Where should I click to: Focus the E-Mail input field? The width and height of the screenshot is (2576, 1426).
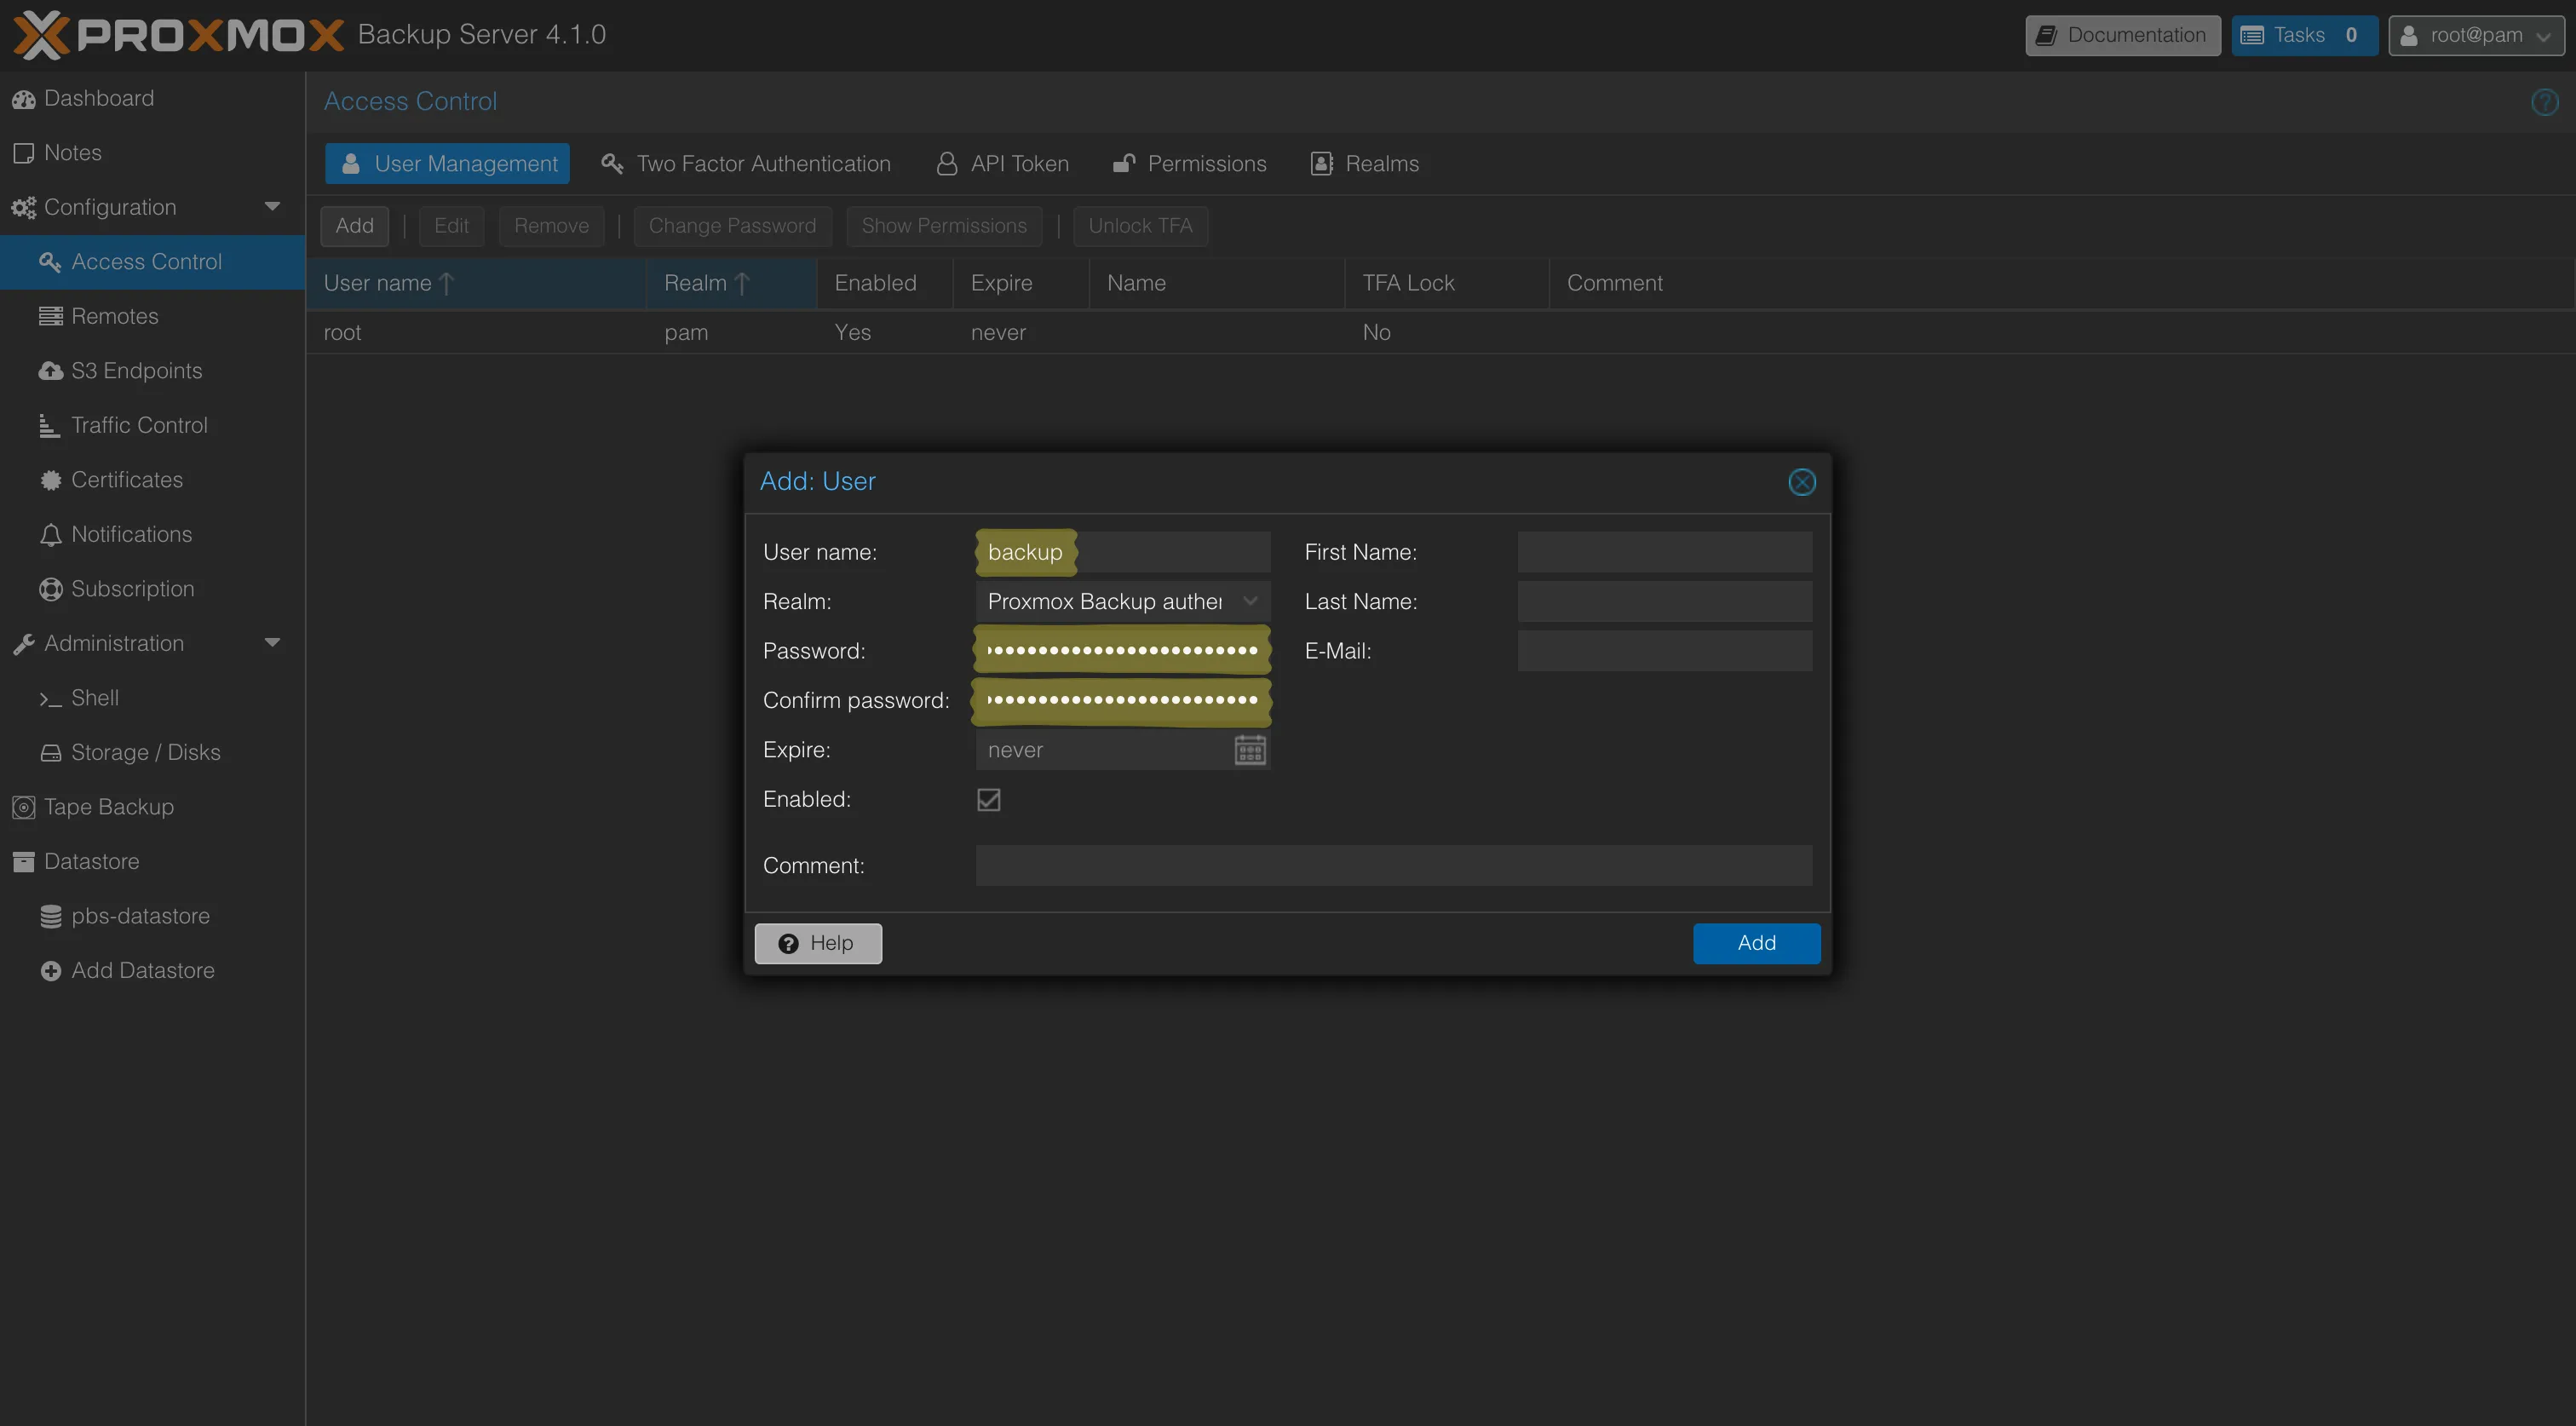[1664, 651]
